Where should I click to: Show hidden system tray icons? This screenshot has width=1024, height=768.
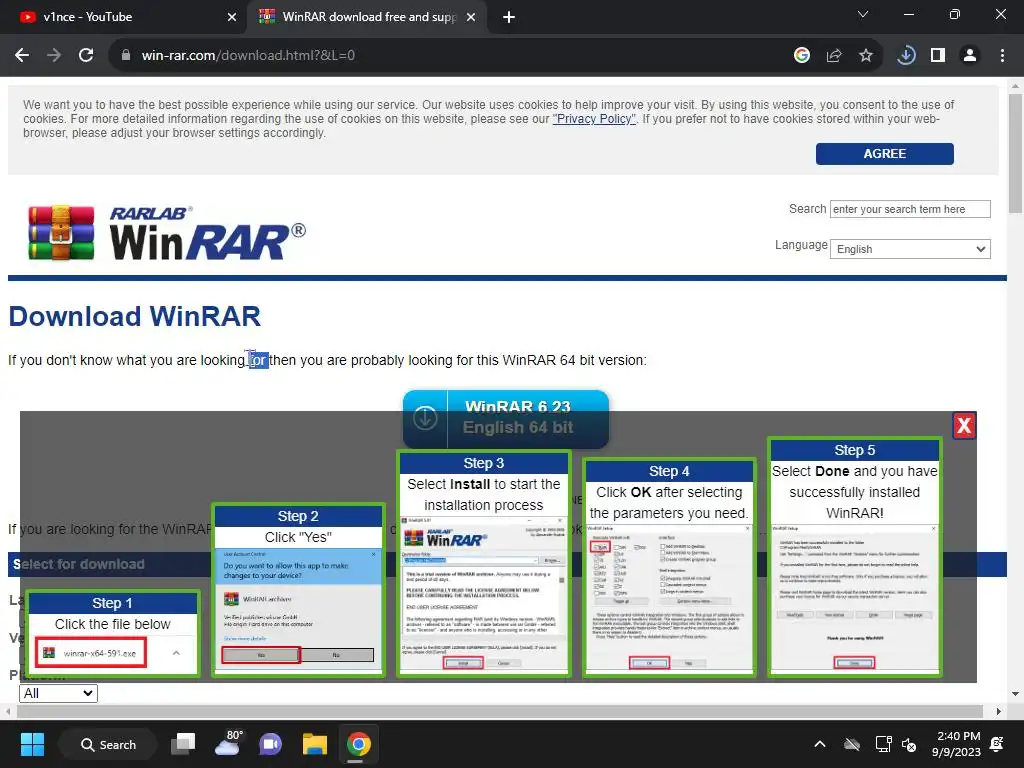coord(820,744)
